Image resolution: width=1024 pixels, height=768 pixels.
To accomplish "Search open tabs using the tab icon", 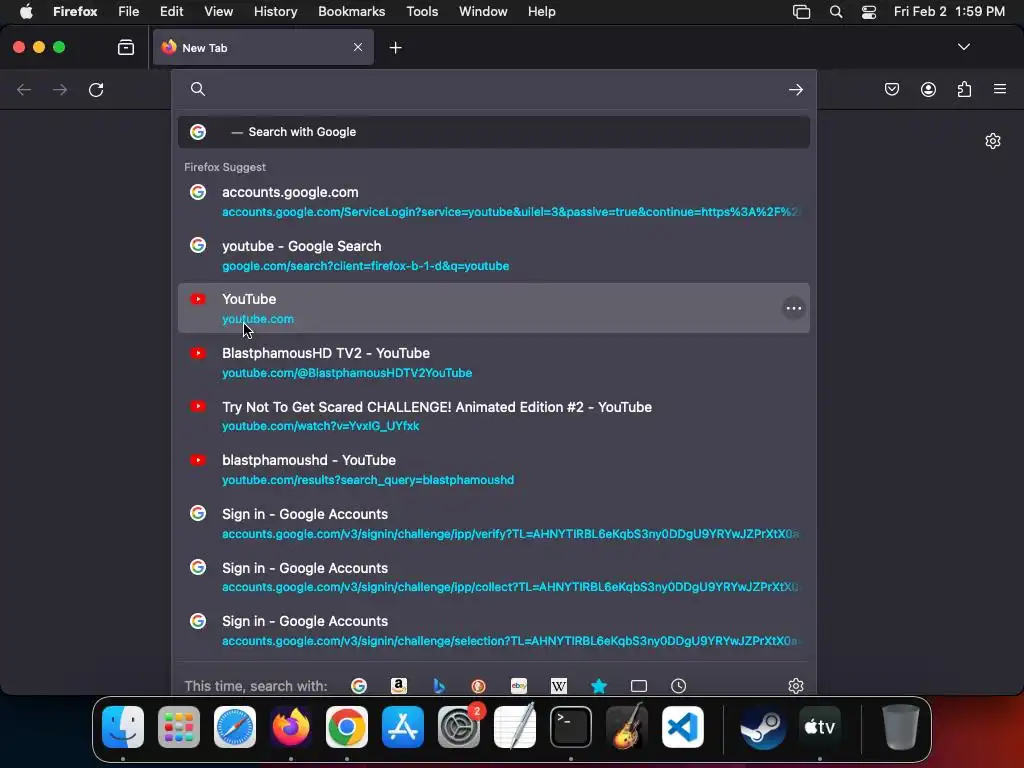I will click(x=639, y=686).
